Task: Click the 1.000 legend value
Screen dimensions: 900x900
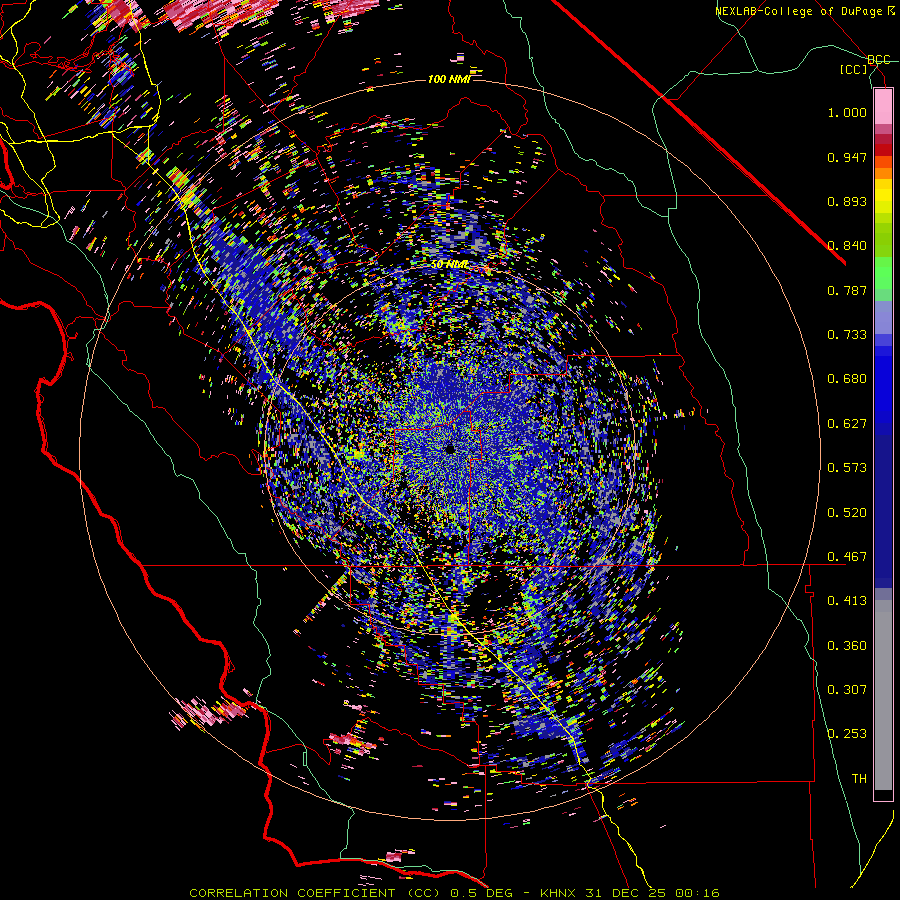Action: point(847,112)
